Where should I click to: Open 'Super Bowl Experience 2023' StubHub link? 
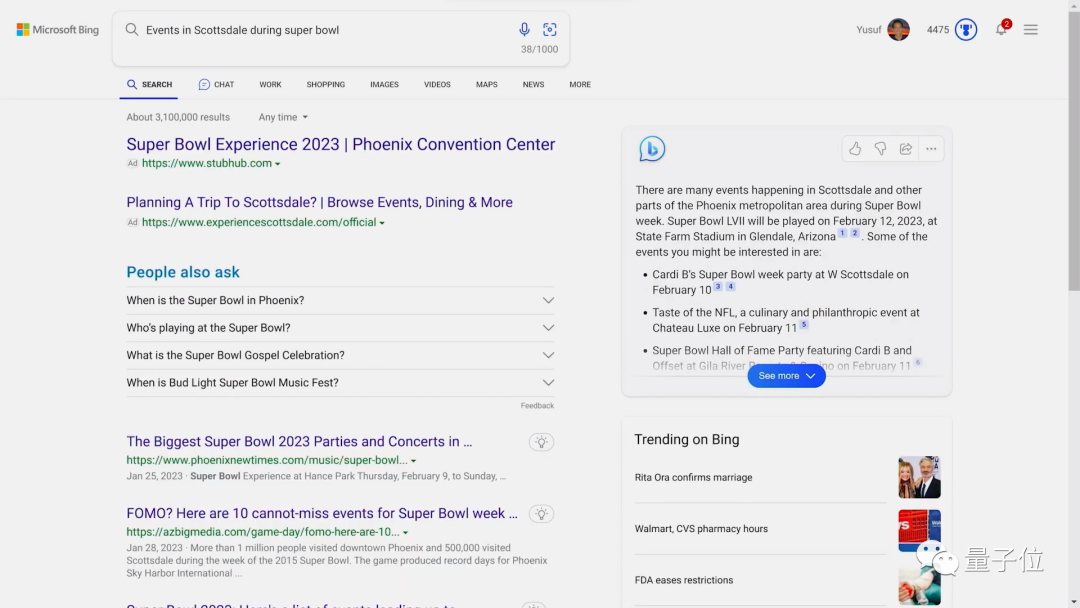coord(340,145)
